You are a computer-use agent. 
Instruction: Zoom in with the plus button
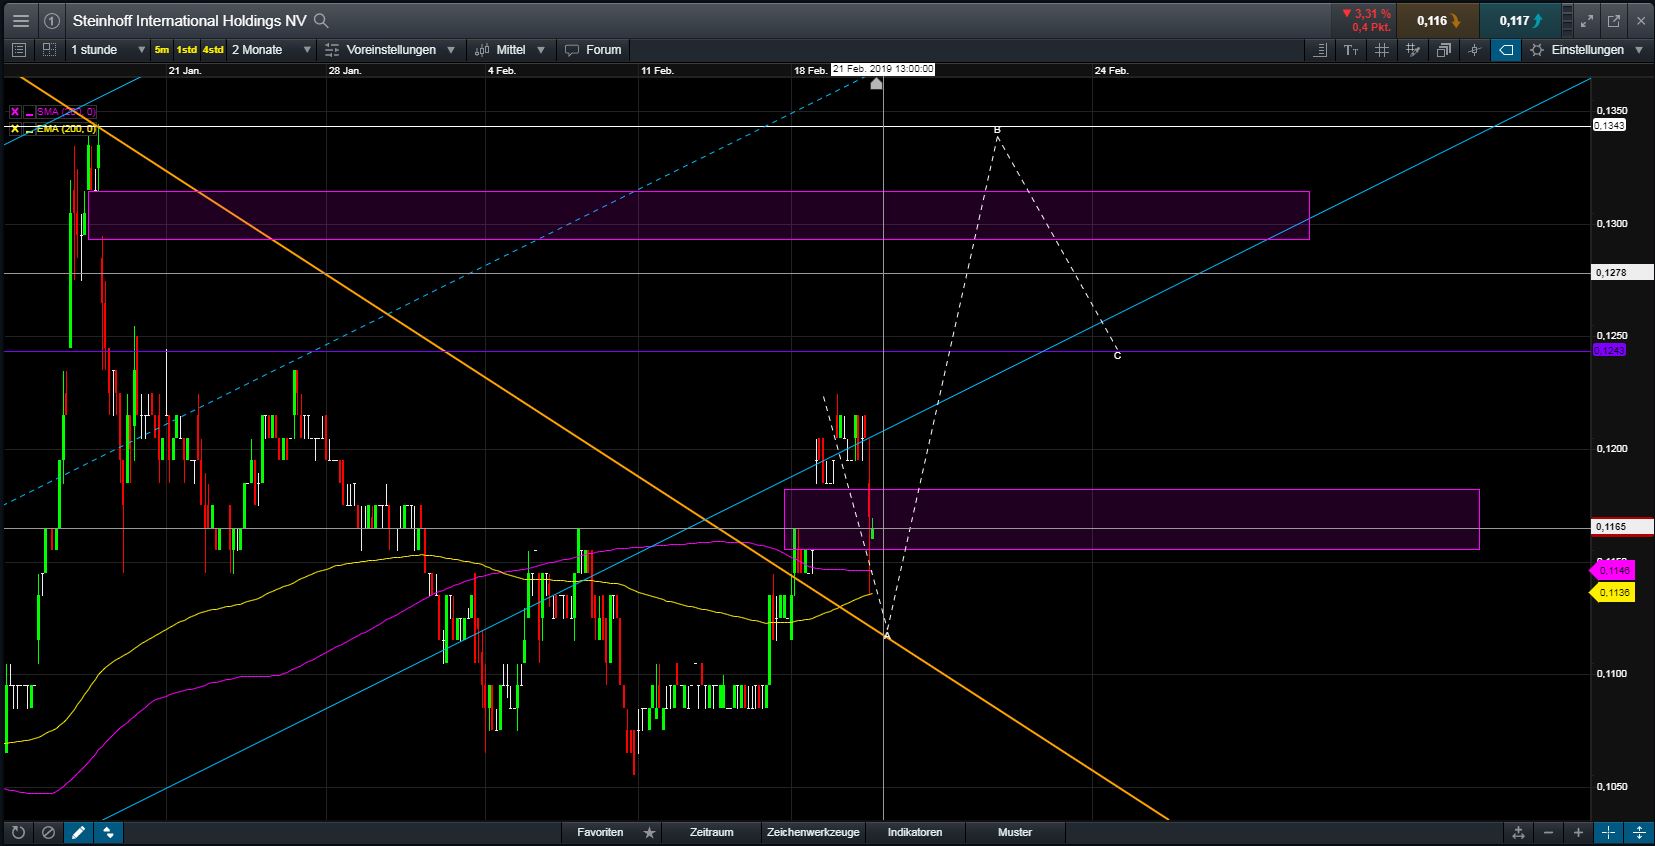tap(1578, 832)
